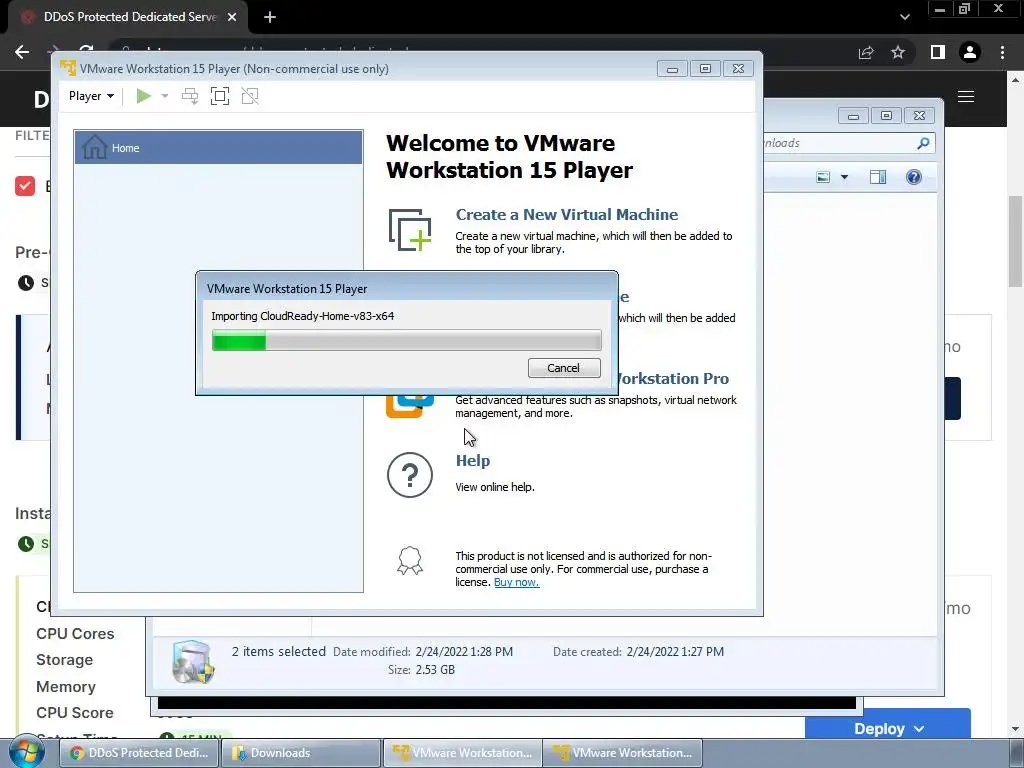Click the Storage label on webpage
This screenshot has height=768, width=1024.
(65, 660)
